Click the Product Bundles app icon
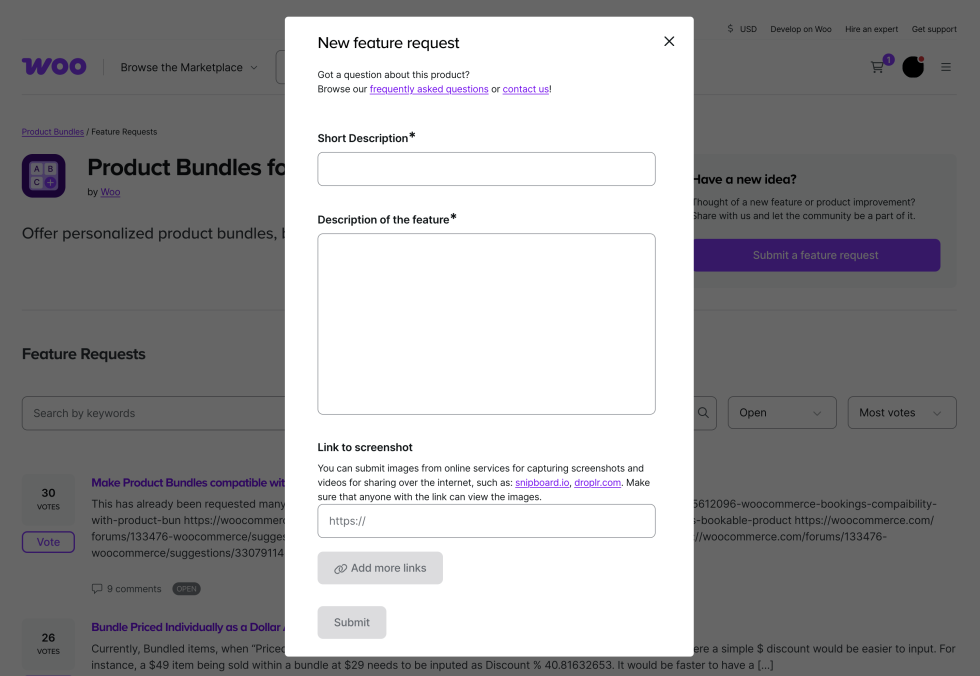 [44, 176]
